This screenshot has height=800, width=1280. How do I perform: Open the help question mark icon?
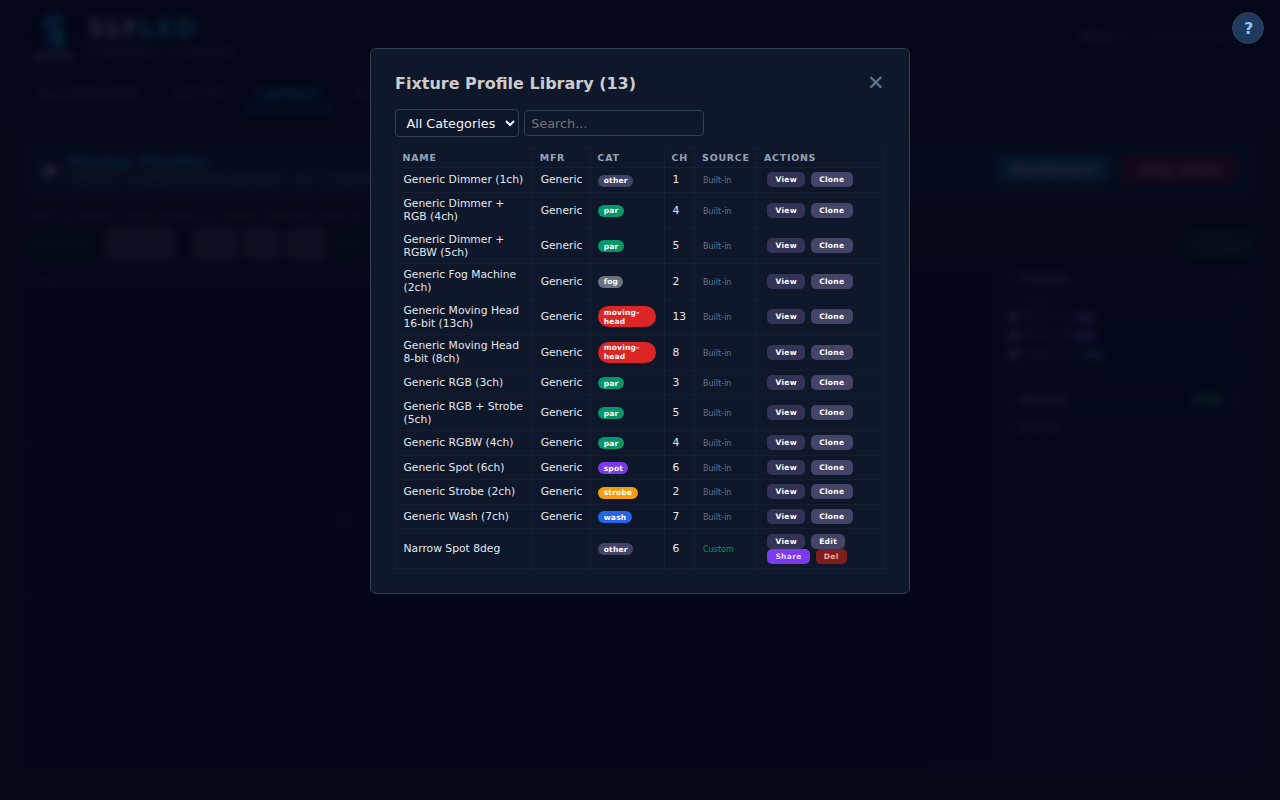pos(1247,28)
